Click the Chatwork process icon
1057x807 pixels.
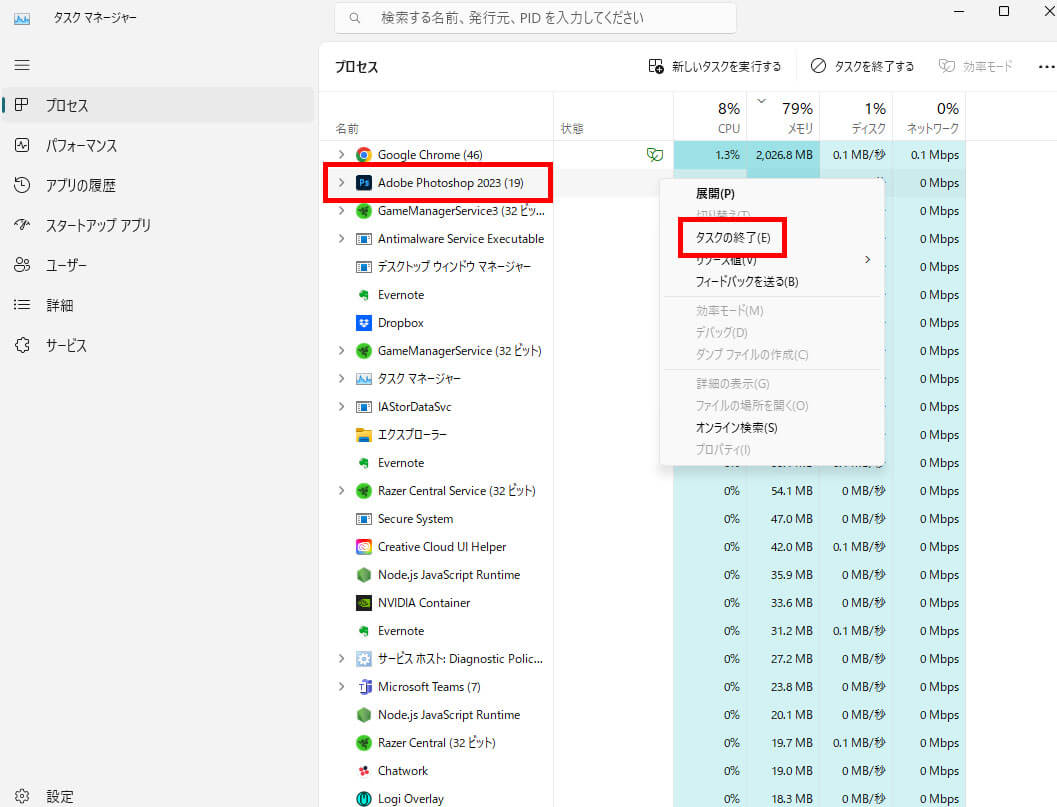(363, 771)
